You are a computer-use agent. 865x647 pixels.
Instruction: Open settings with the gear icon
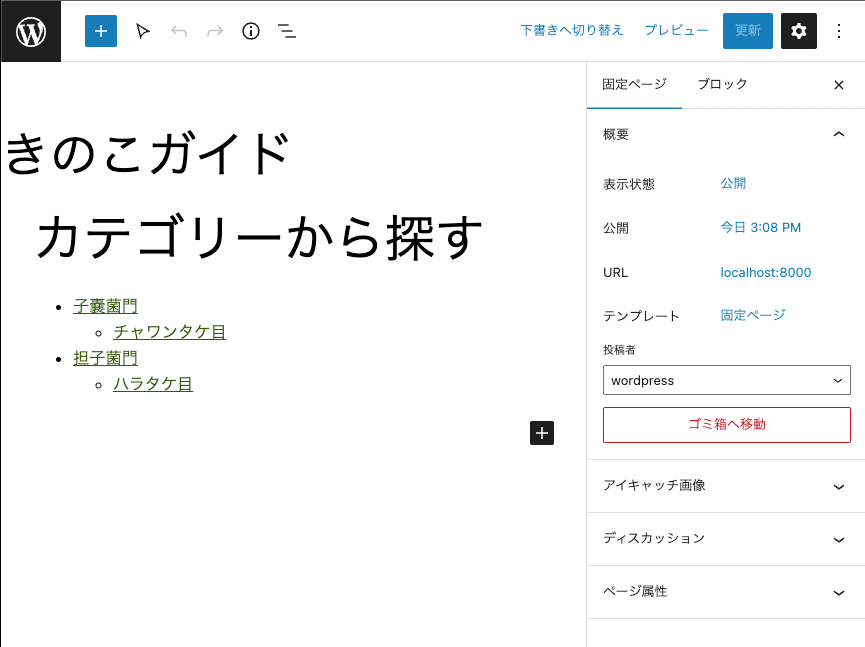click(x=797, y=31)
